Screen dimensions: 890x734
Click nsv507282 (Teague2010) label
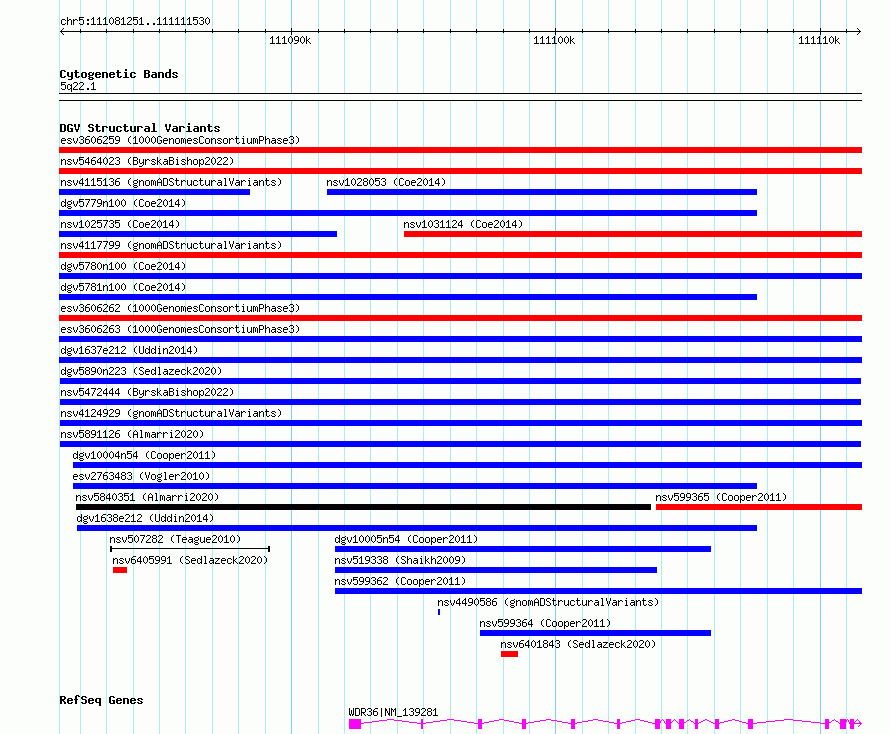click(175, 539)
